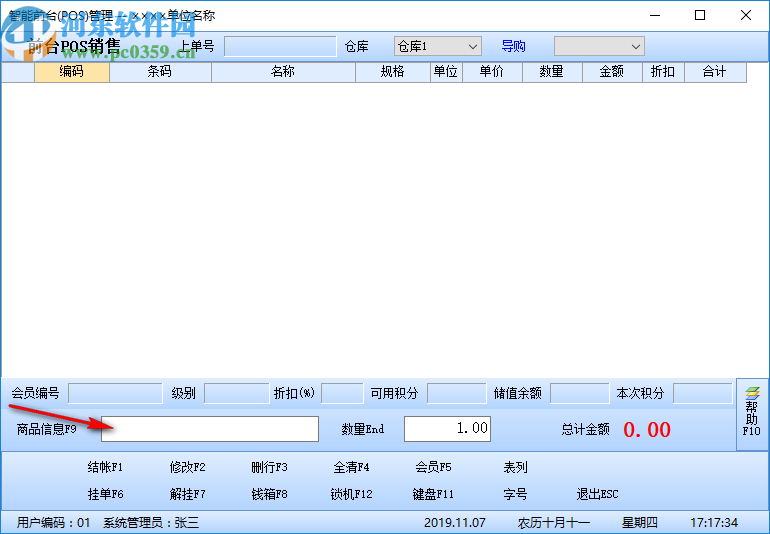This screenshot has height=534, width=770.
Task: Minimize the POS window
Action: tap(655, 15)
